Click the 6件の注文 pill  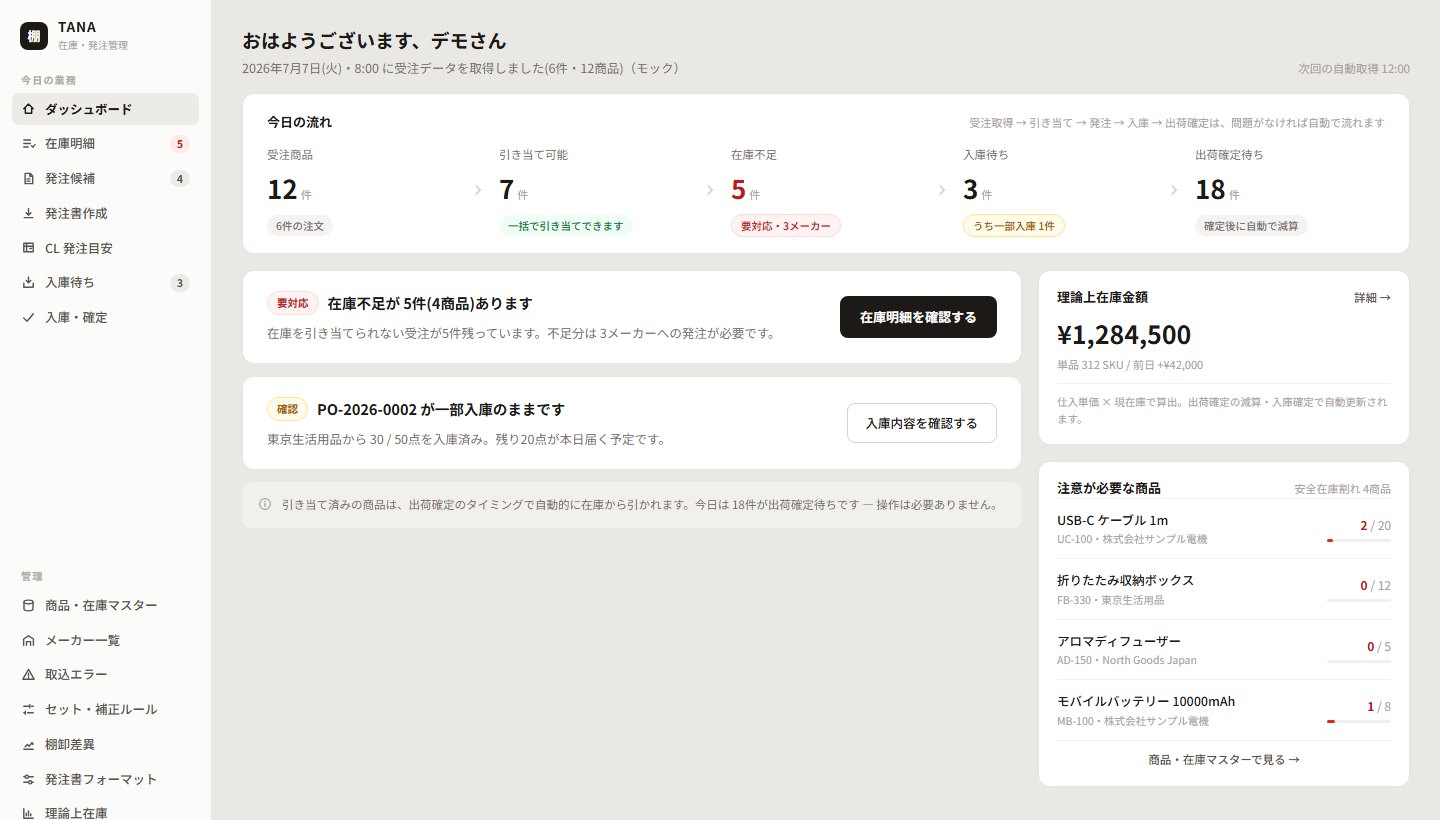point(300,226)
